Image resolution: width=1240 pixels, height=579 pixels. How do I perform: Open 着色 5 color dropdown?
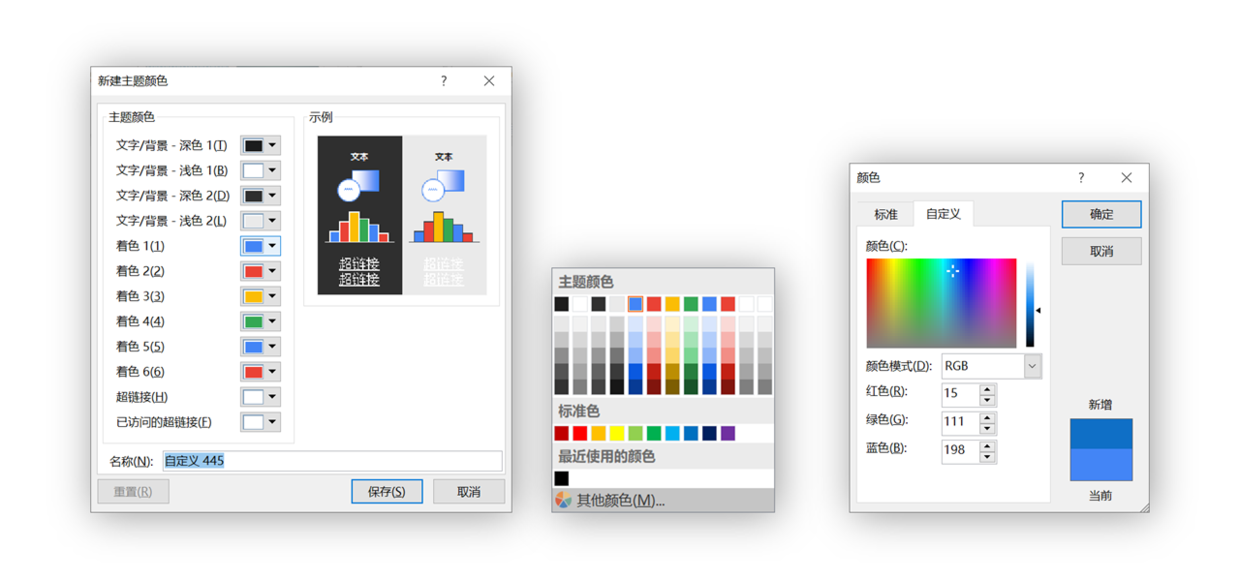[x=260, y=347]
